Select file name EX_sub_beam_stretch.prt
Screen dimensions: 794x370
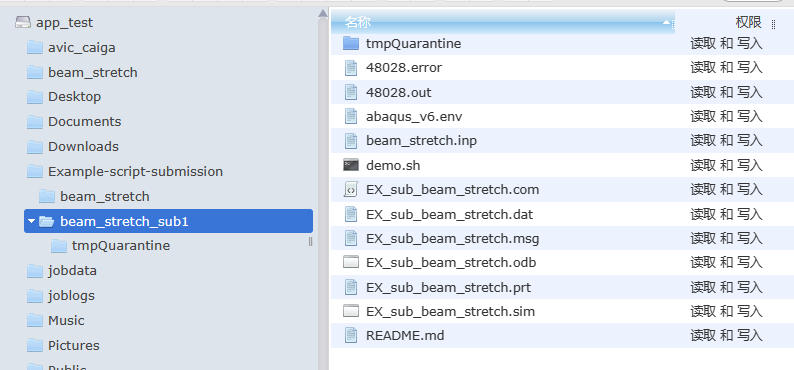tap(449, 287)
